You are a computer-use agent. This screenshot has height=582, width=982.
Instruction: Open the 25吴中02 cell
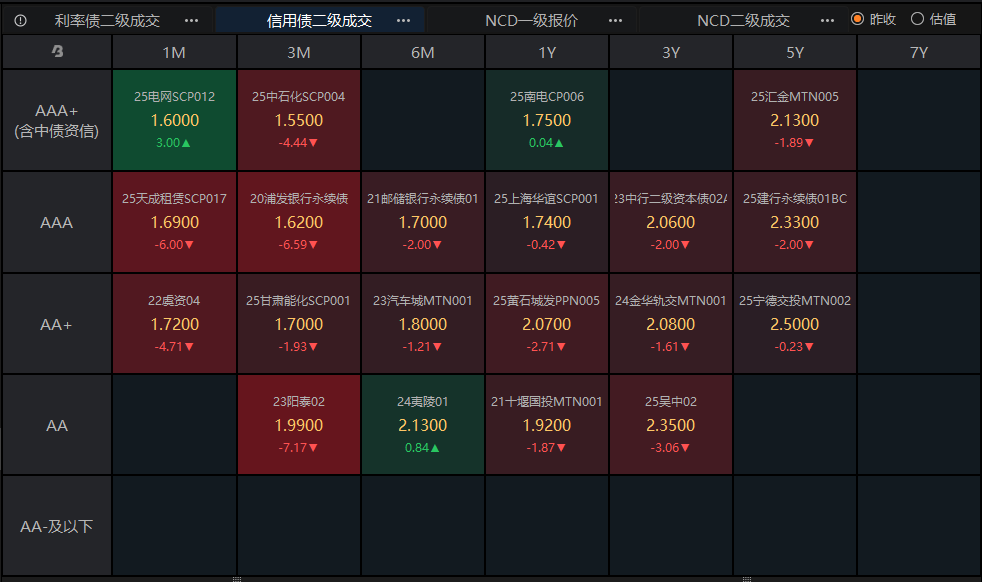point(671,425)
